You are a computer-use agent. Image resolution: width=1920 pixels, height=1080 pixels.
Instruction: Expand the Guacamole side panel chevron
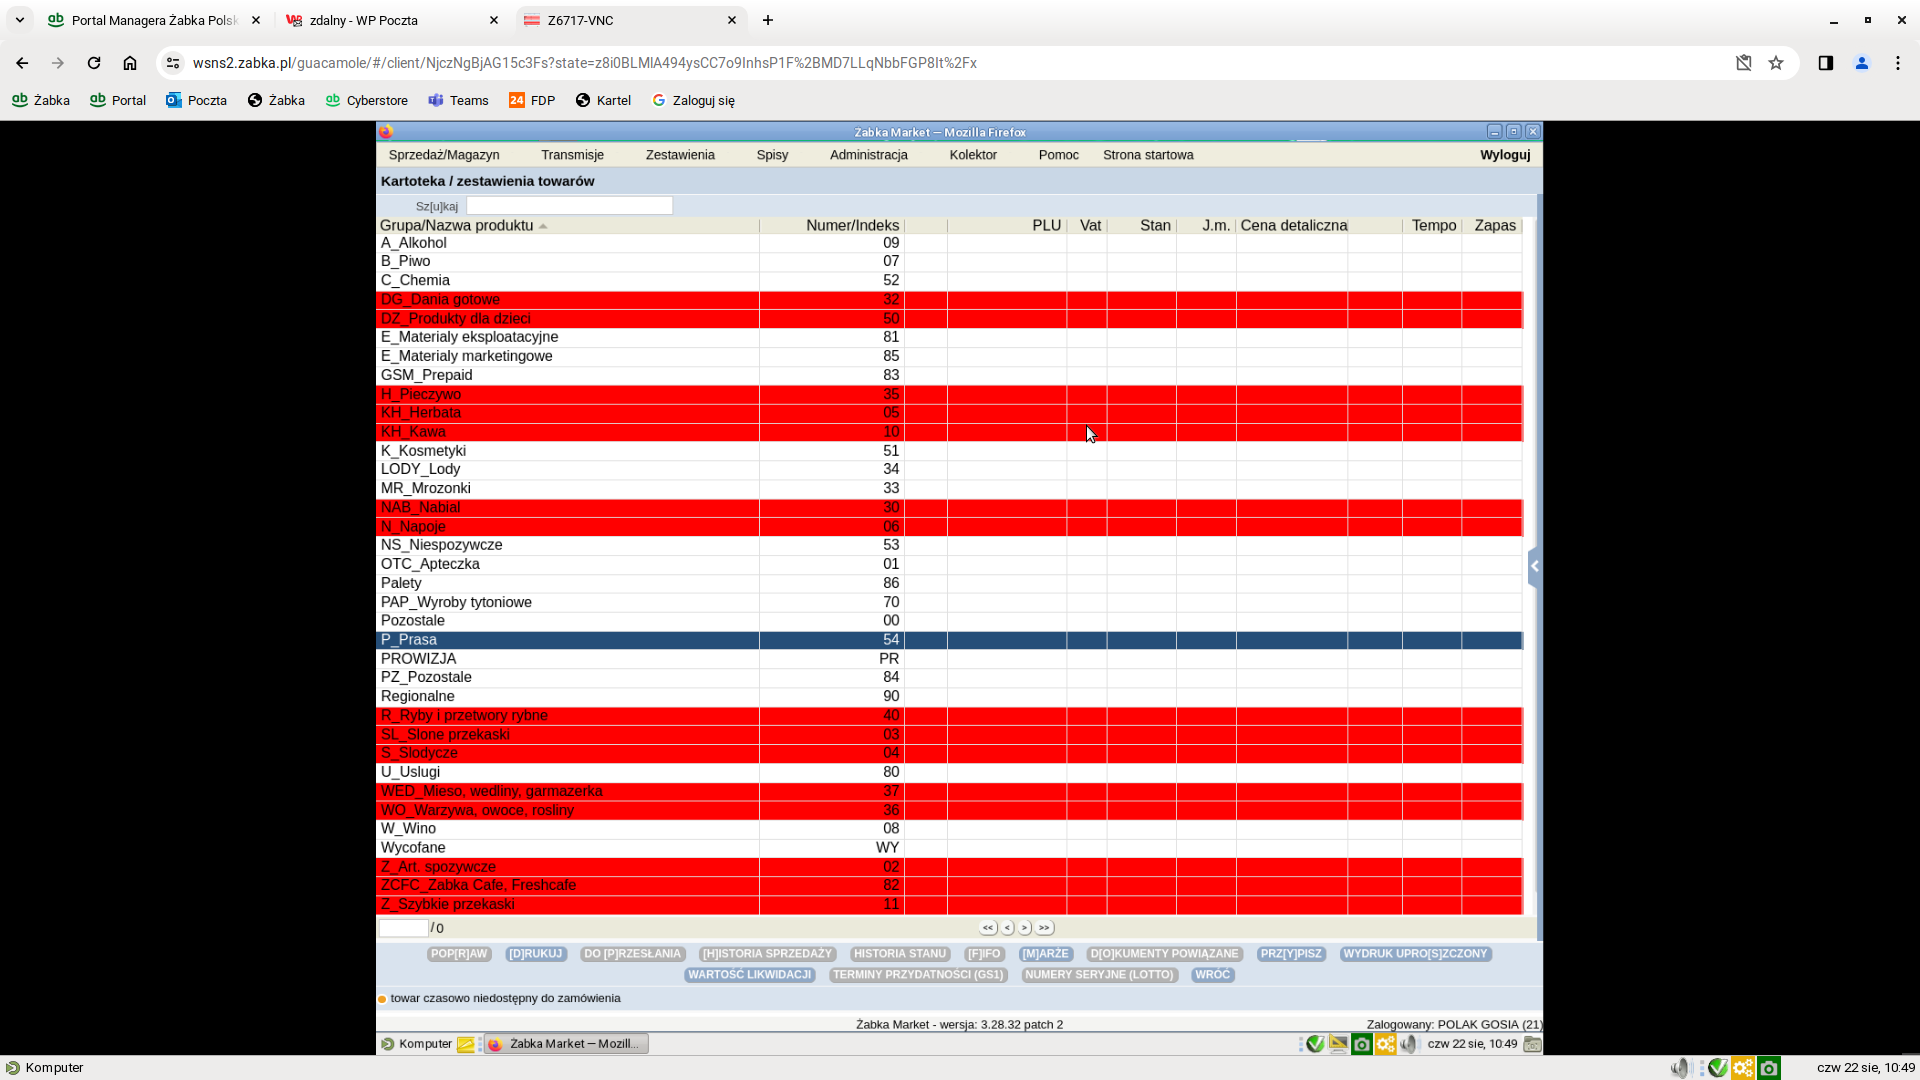coord(1534,566)
